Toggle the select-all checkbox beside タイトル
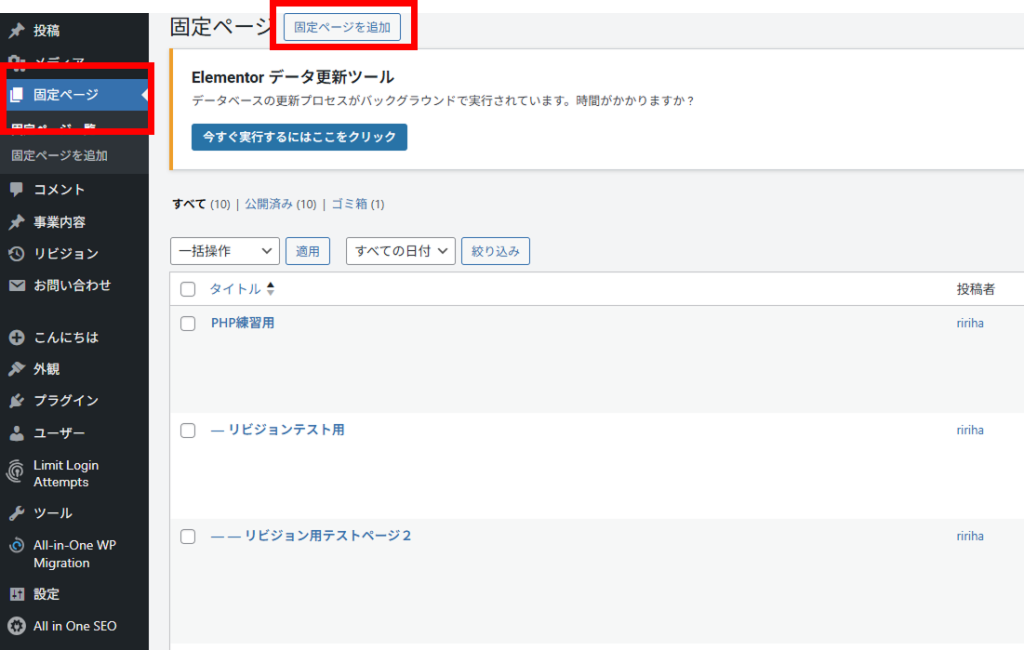This screenshot has width=1024, height=650. click(188, 289)
